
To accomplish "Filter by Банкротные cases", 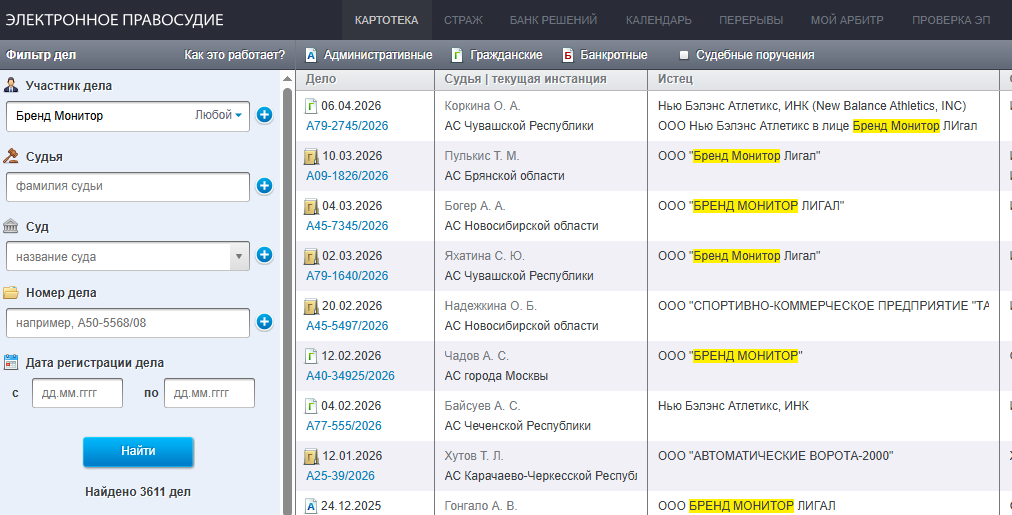I will (x=605, y=55).
